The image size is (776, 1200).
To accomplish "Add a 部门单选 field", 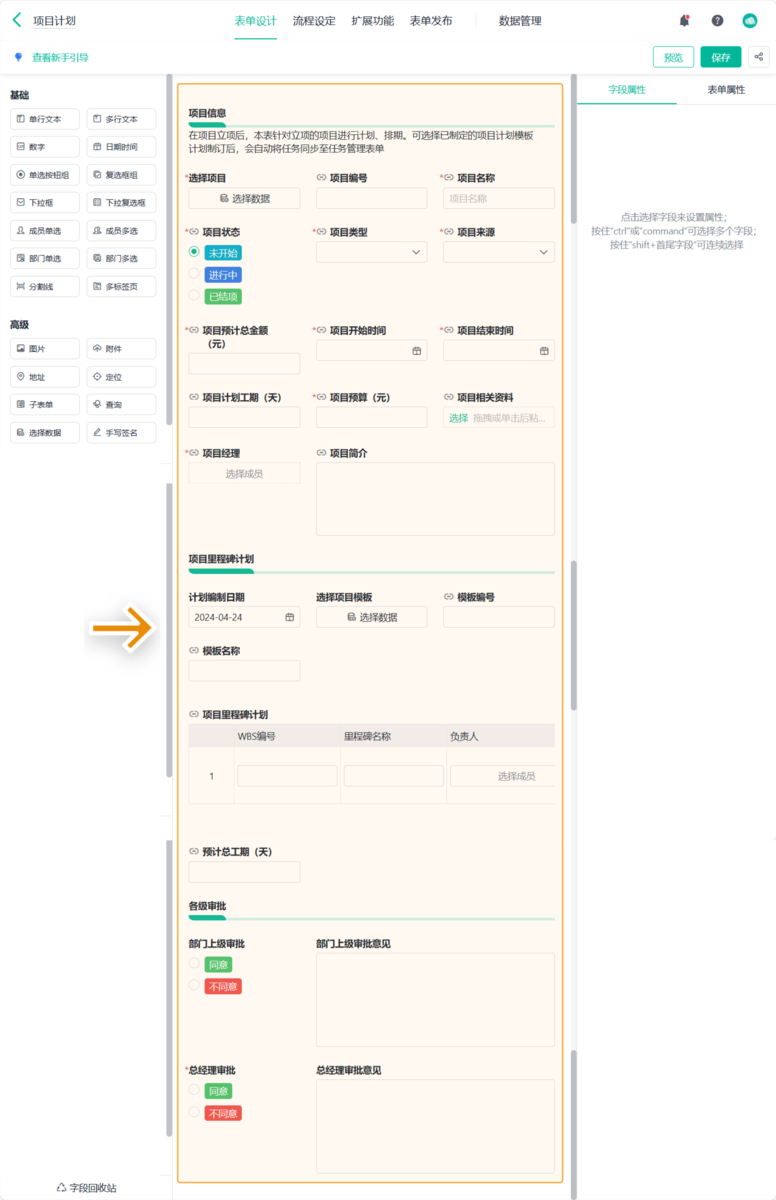I will [44, 259].
